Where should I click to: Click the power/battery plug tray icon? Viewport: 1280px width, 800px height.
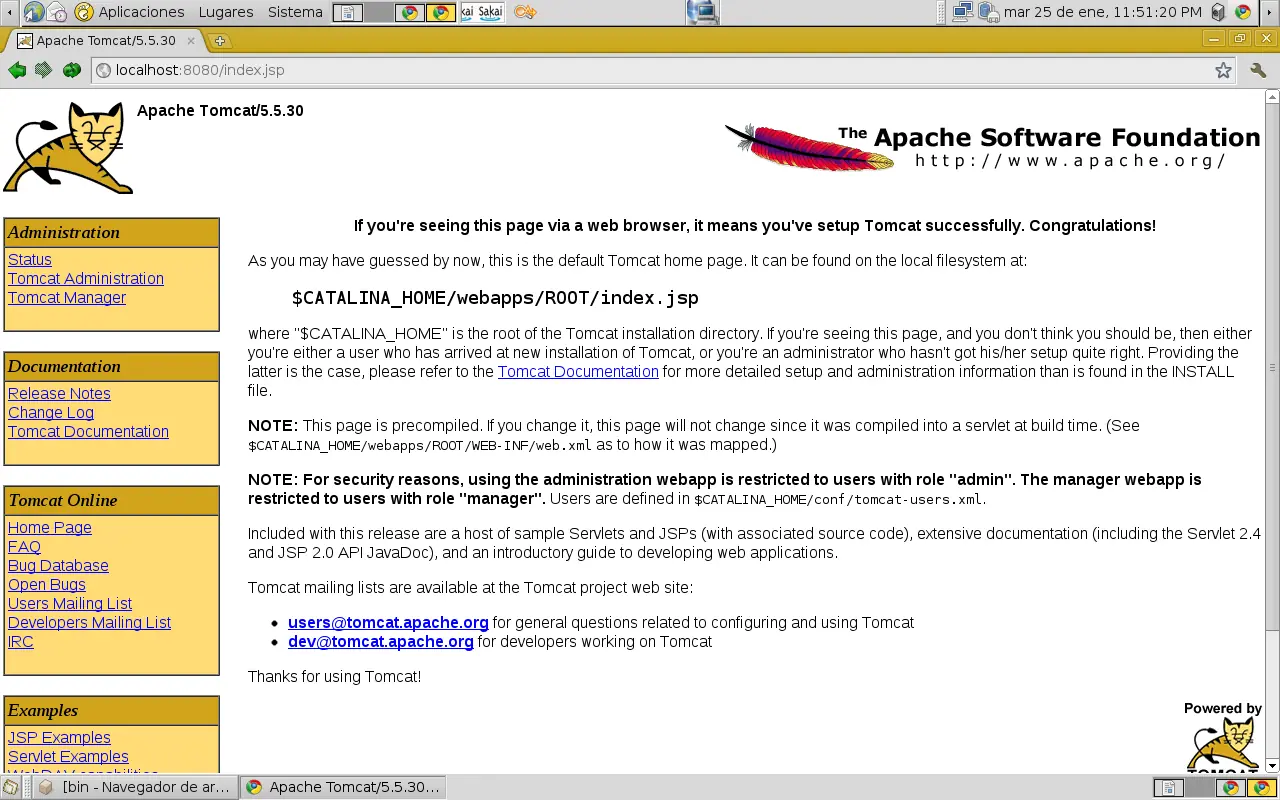coord(988,12)
